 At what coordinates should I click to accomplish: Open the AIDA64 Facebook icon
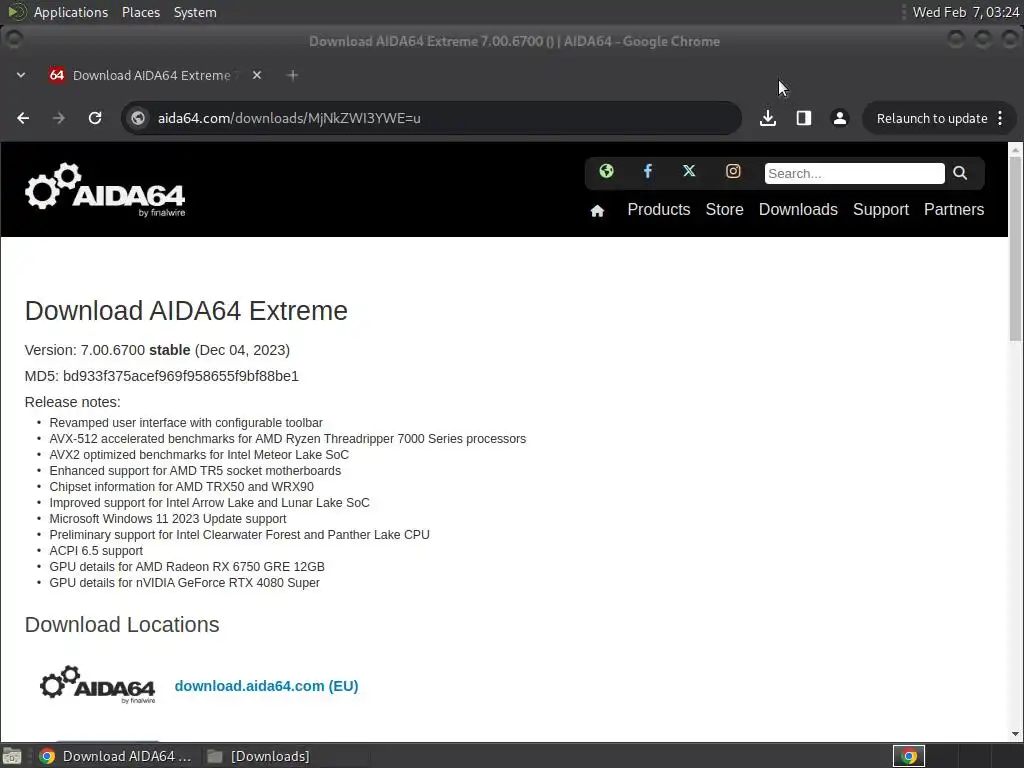[x=648, y=171]
